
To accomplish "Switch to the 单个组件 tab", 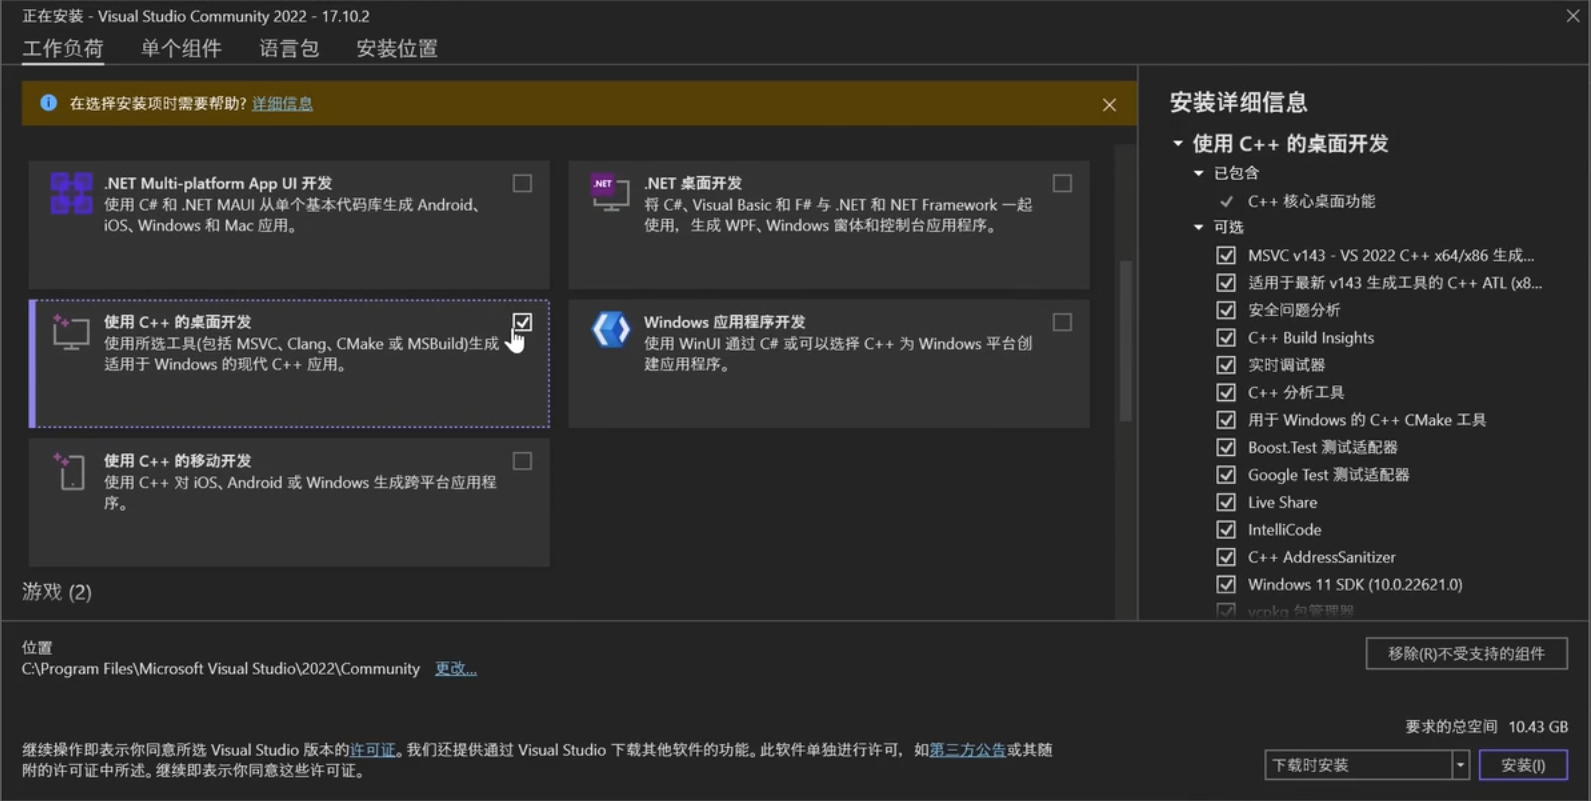I will pyautogui.click(x=181, y=49).
